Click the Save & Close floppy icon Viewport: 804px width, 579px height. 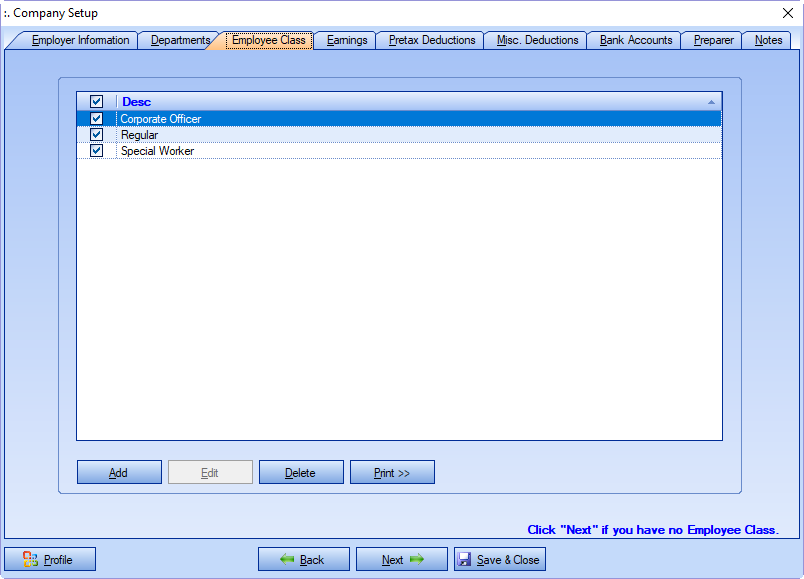[465, 559]
